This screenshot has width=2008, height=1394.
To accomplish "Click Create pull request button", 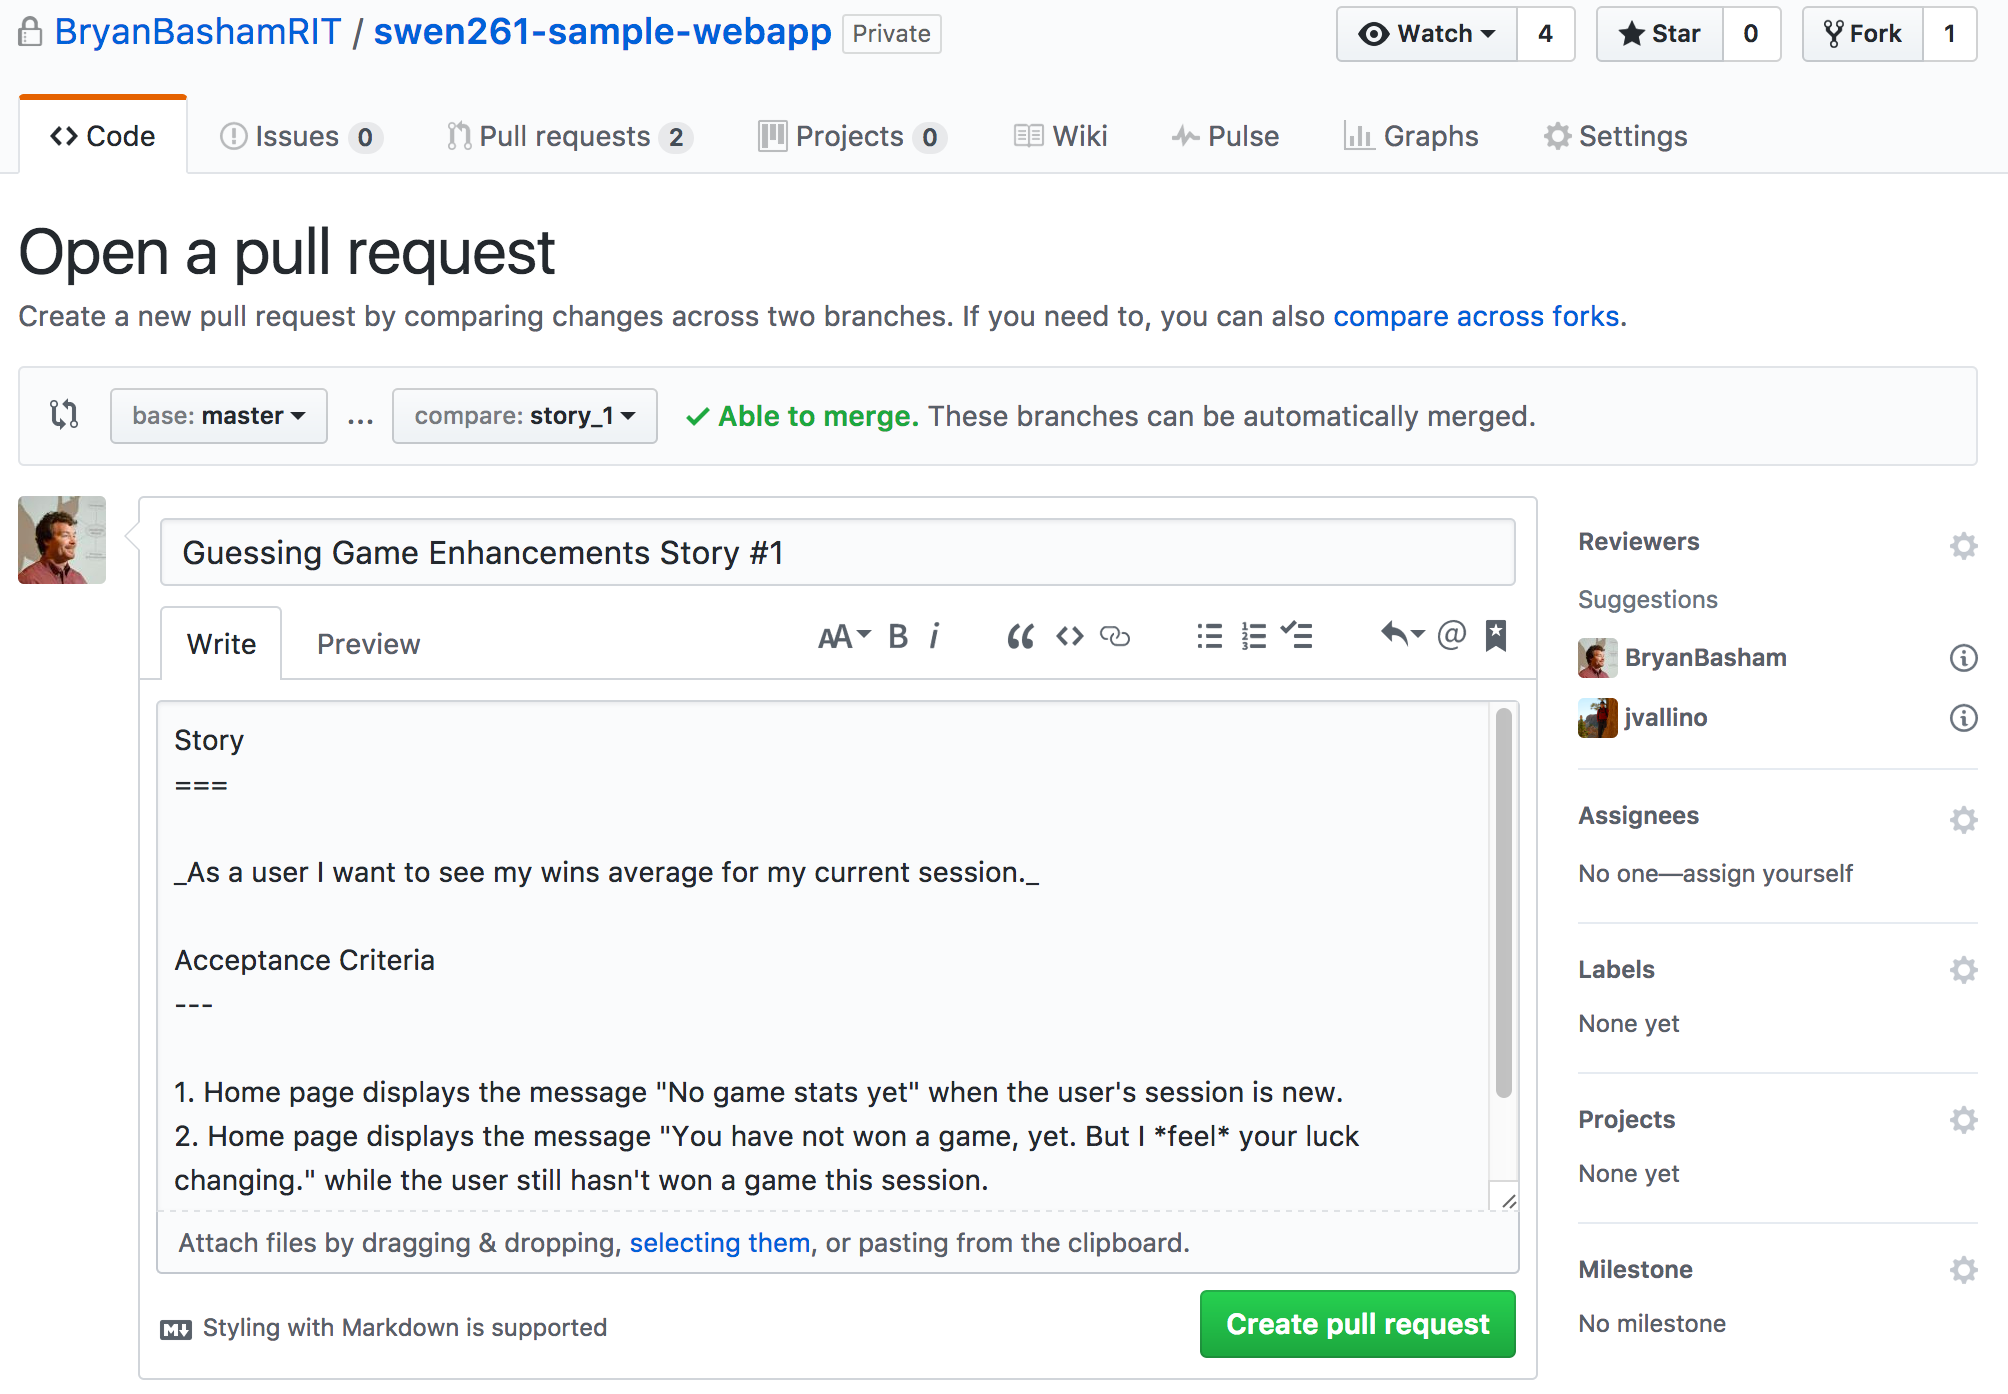I will tap(1358, 1324).
